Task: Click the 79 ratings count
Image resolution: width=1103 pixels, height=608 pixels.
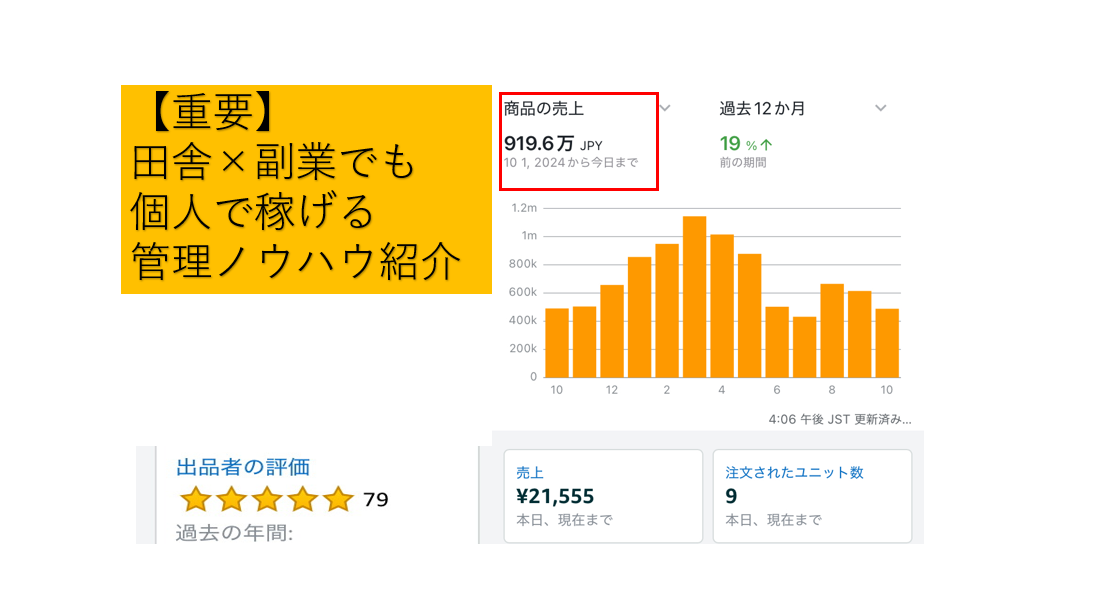Action: 376,500
